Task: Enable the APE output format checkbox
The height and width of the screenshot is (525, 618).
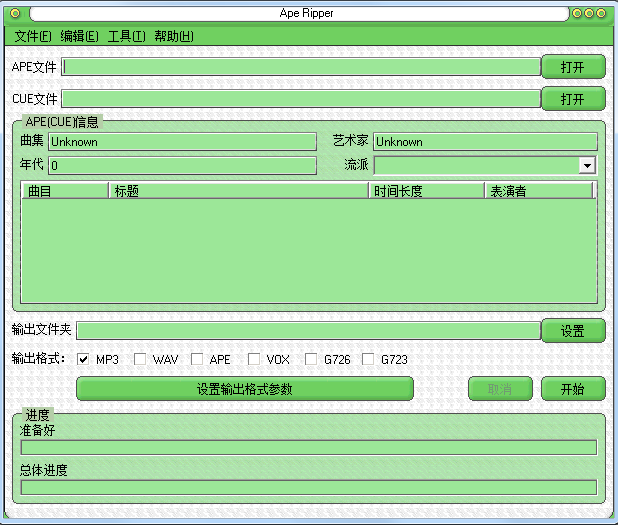Action: [197, 359]
